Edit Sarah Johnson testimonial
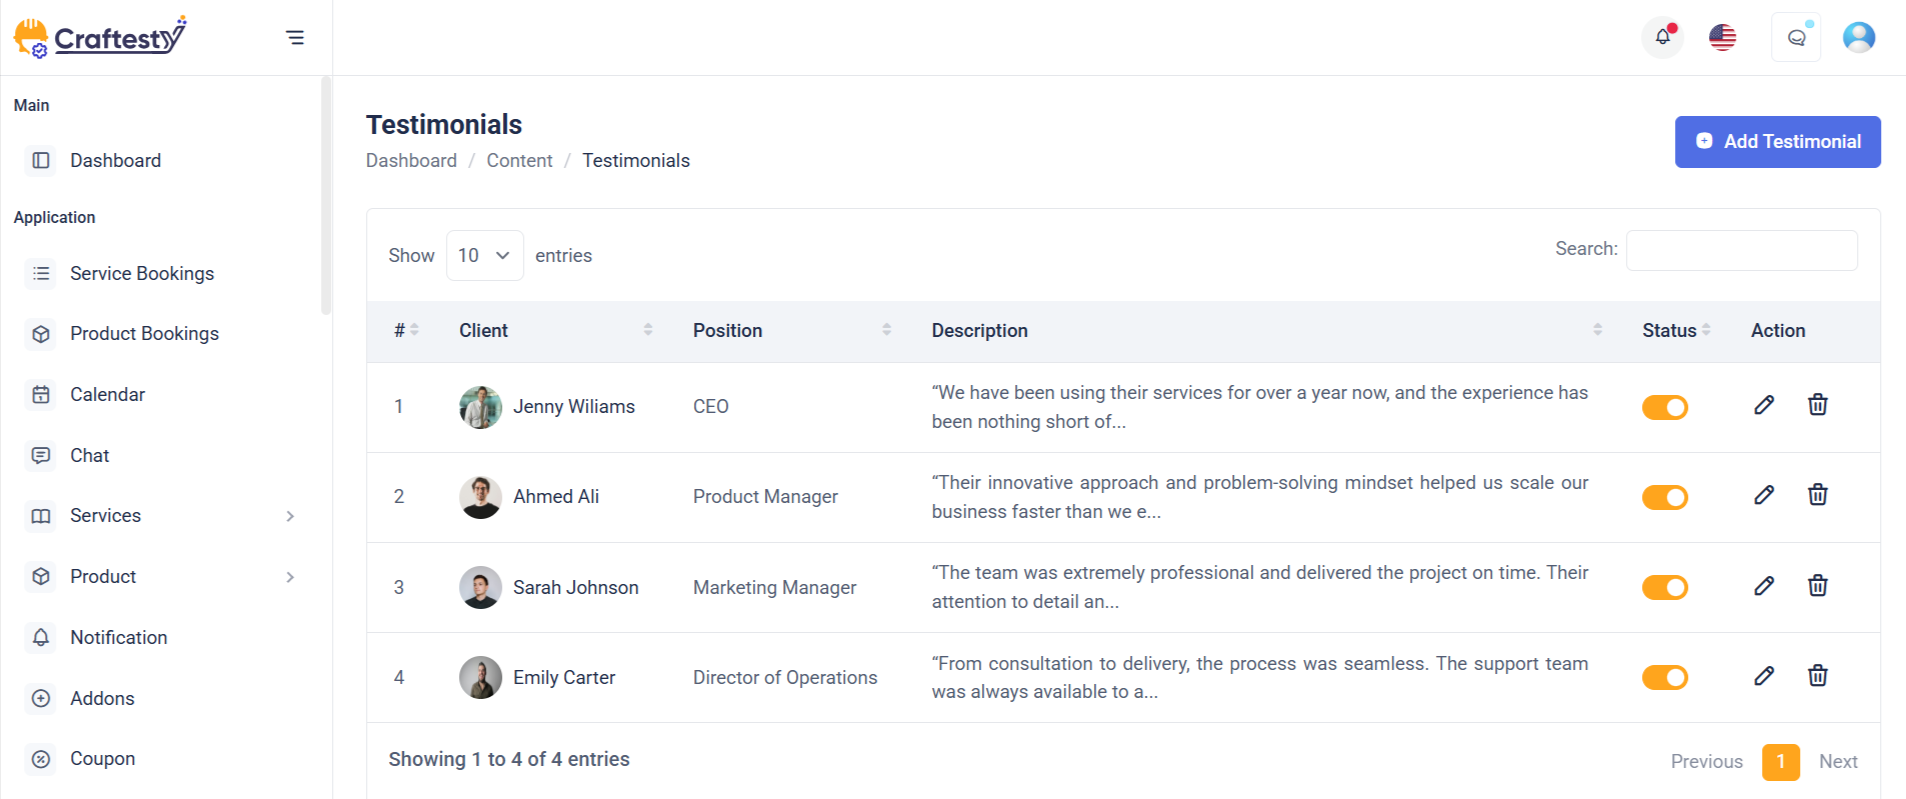This screenshot has height=799, width=1906. point(1764,586)
